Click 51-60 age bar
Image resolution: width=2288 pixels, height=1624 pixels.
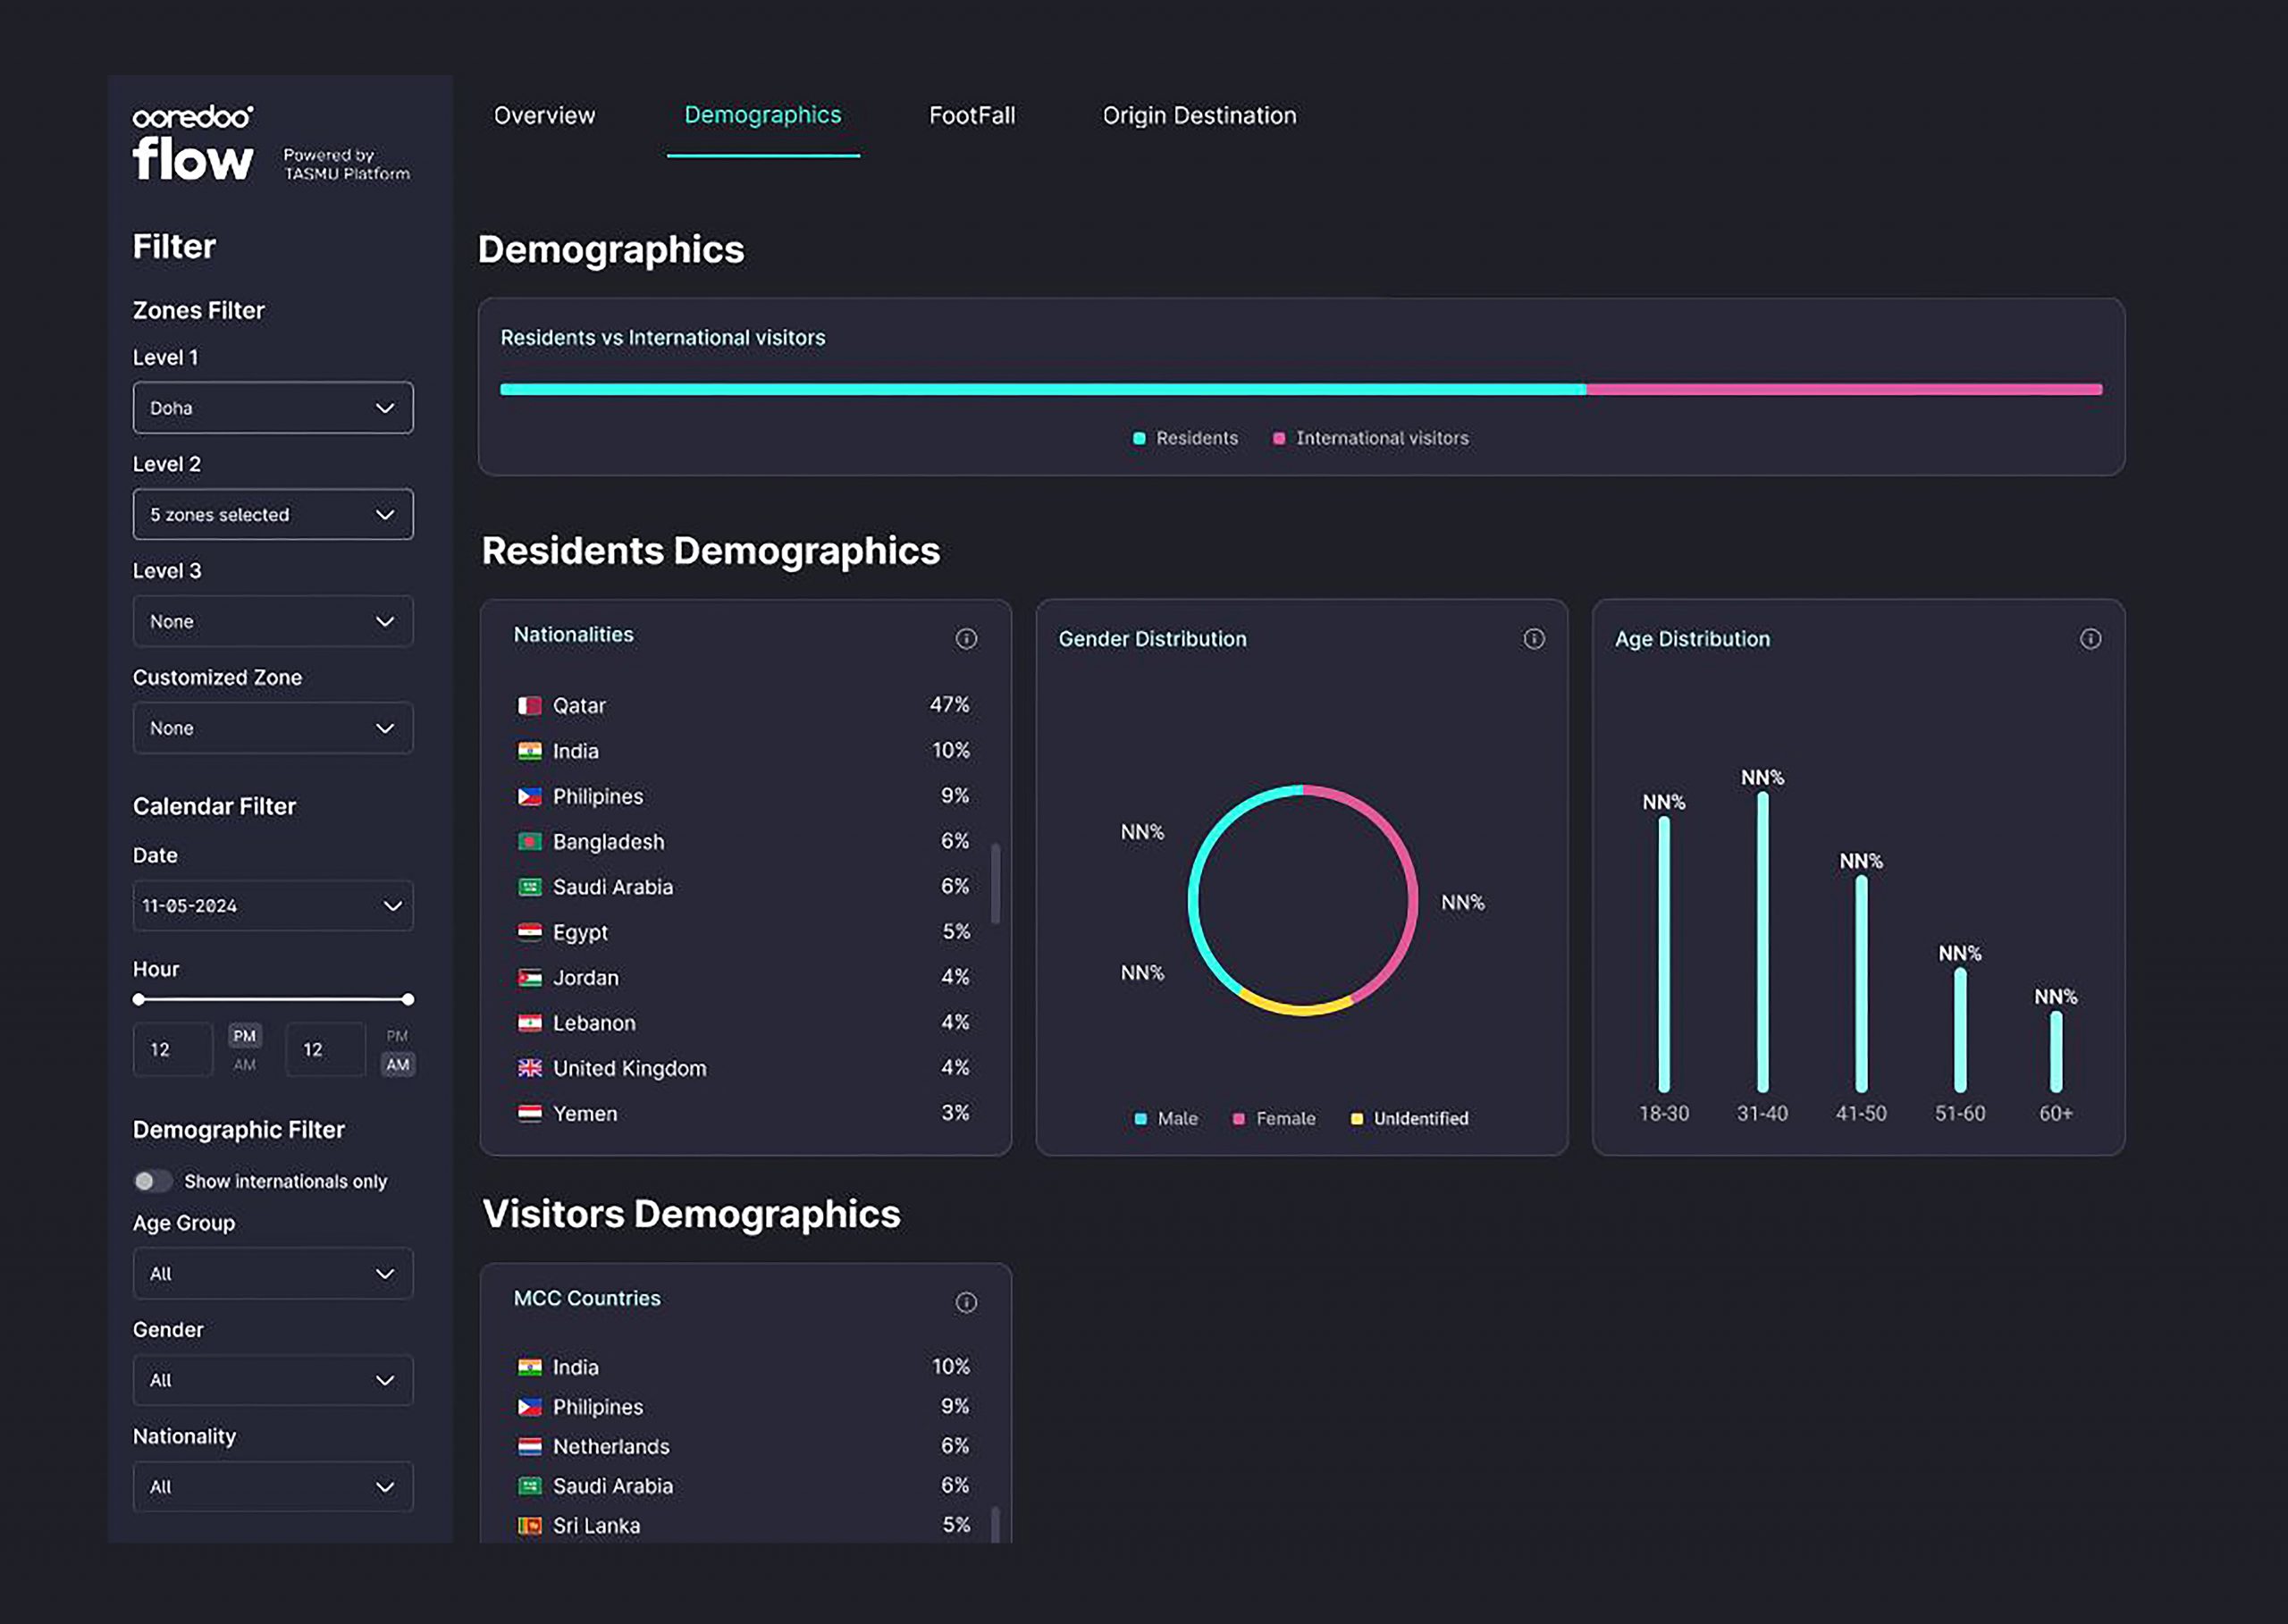point(1960,1030)
